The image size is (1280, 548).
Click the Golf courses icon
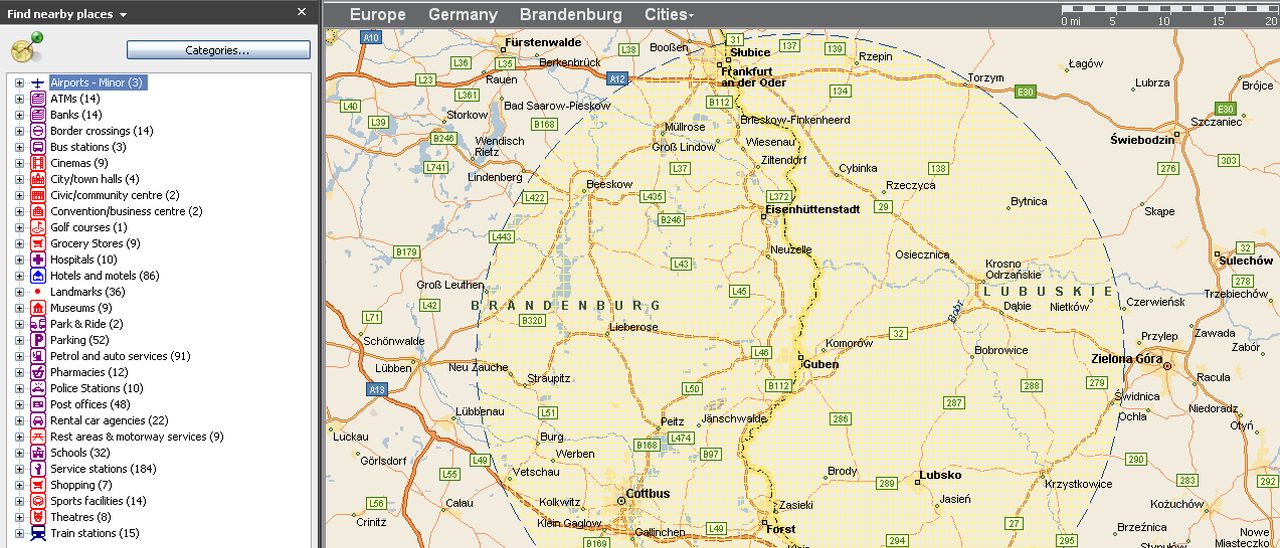tap(38, 227)
